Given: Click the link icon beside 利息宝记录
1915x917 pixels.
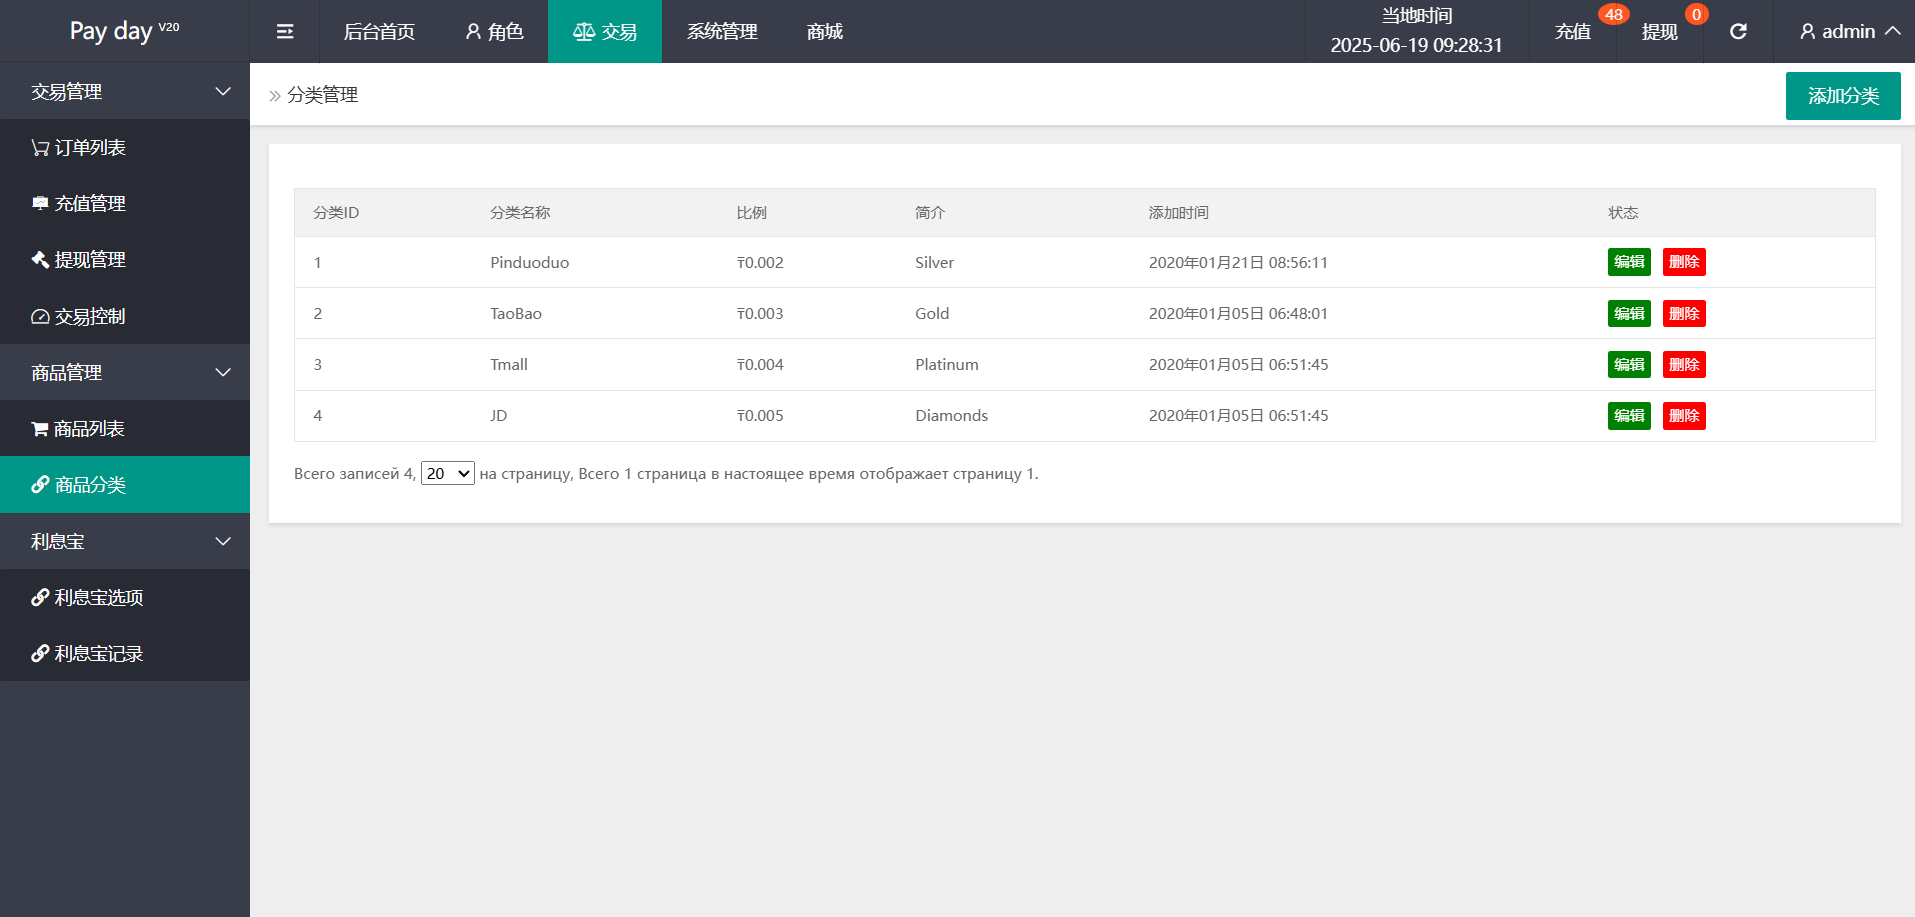Looking at the screenshot, I should click(40, 654).
